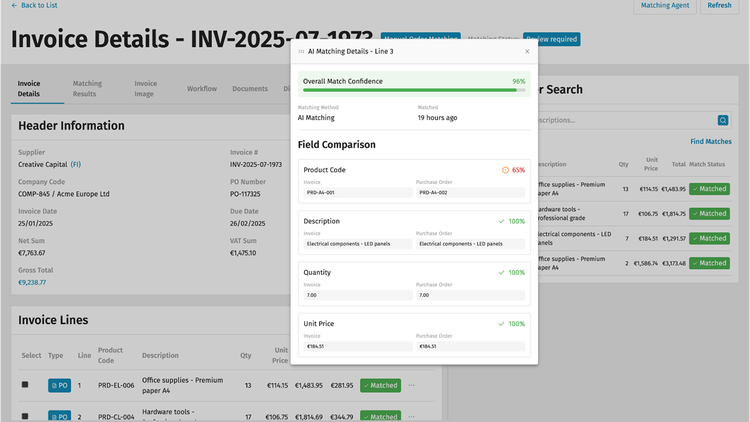The width and height of the screenshot is (750, 422).
Task: Click the PO type badge on line 1
Action: (x=59, y=385)
